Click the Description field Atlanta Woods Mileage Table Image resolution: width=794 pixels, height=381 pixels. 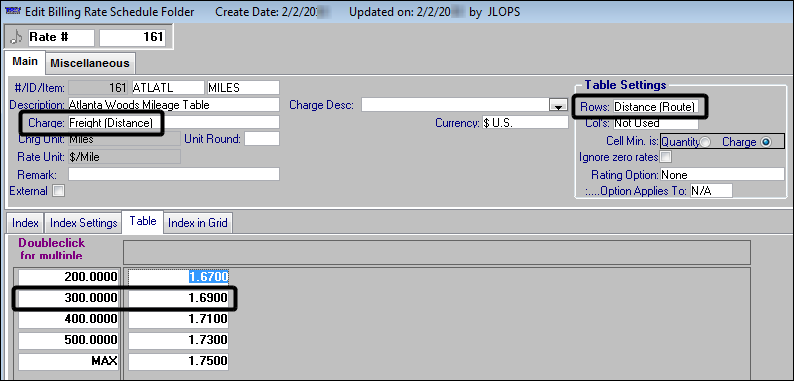(x=174, y=105)
